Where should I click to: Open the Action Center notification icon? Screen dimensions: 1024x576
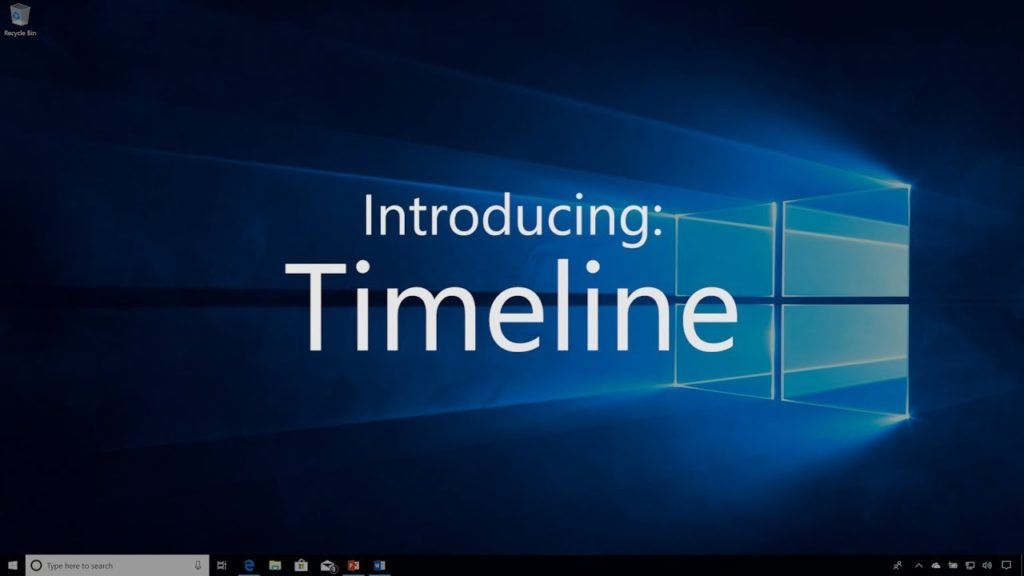(1008, 565)
